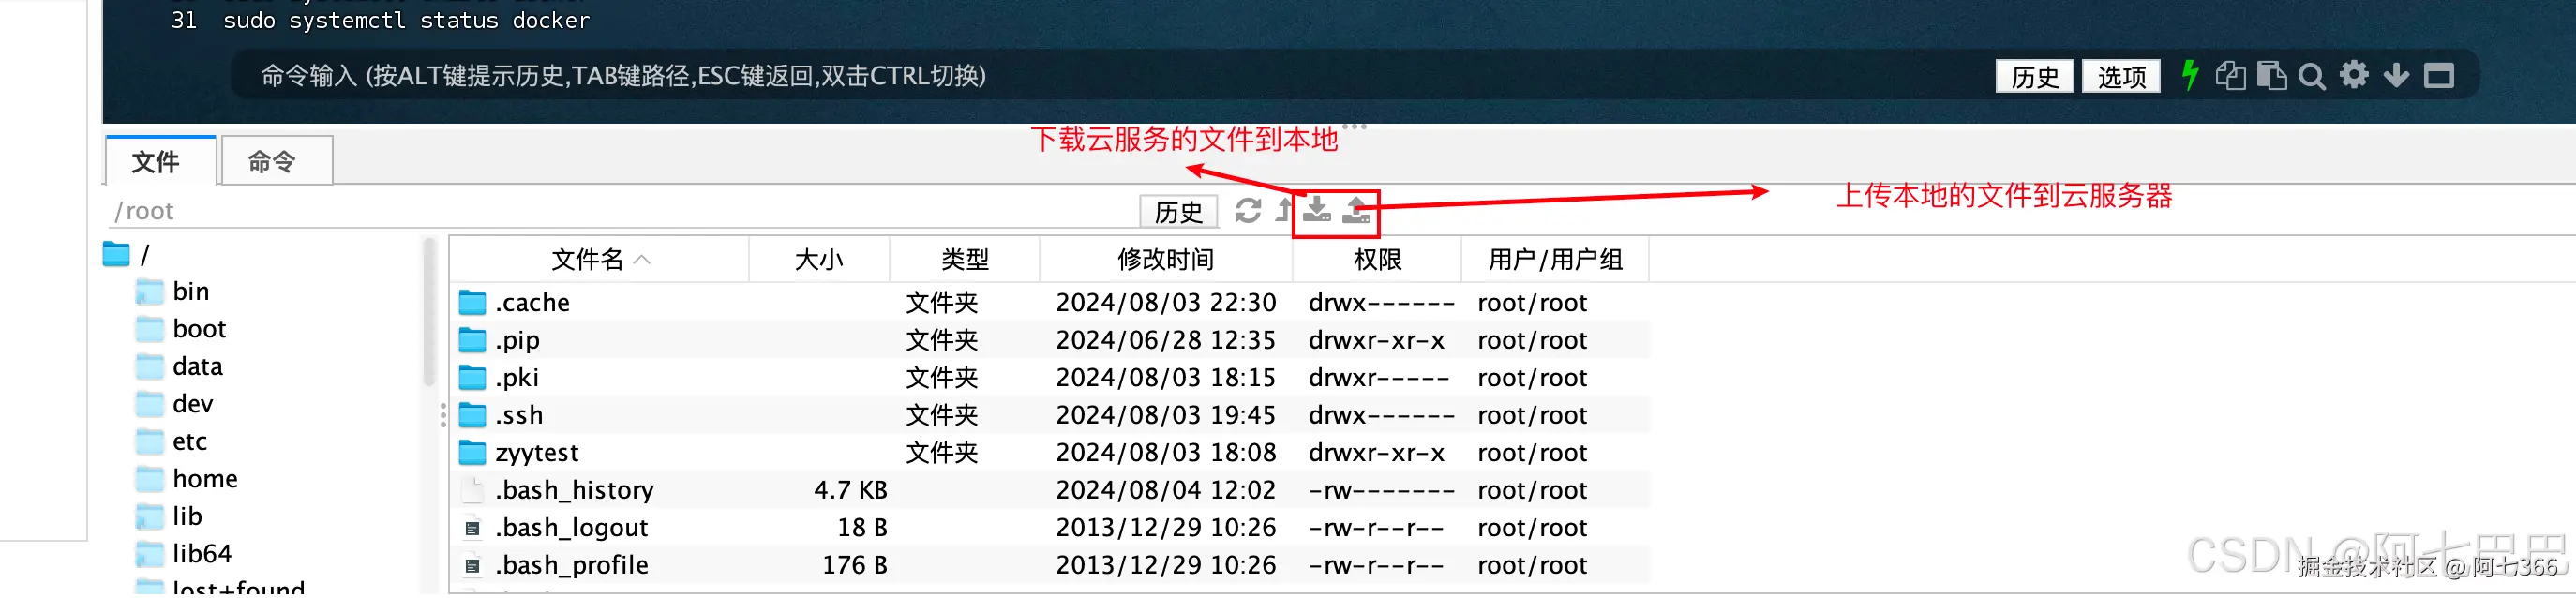Viewport: 2576px width, 598px height.
Task: Click the .cache folder icon
Action: (472, 303)
